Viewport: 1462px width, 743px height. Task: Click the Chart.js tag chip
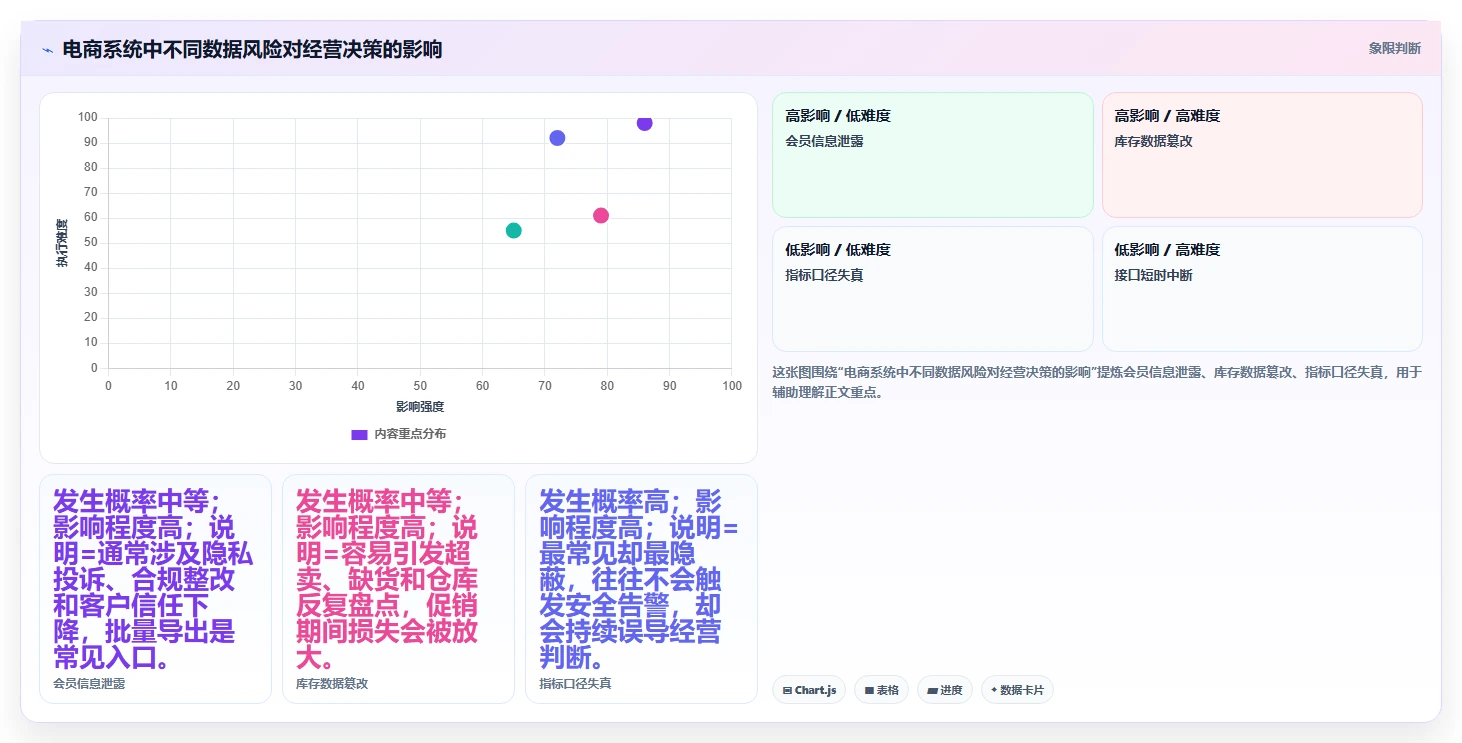[809, 690]
